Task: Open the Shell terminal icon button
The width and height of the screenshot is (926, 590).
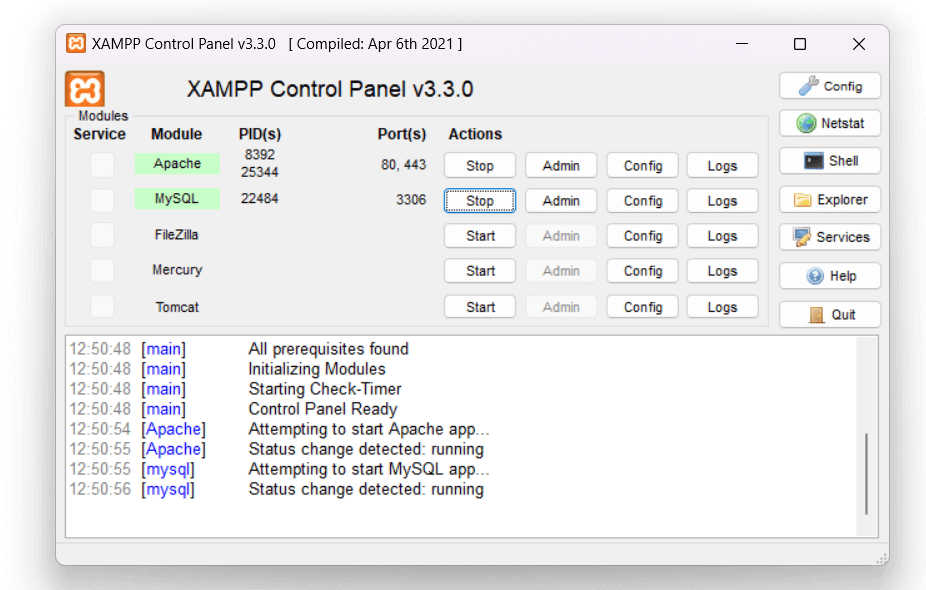Action: [829, 161]
